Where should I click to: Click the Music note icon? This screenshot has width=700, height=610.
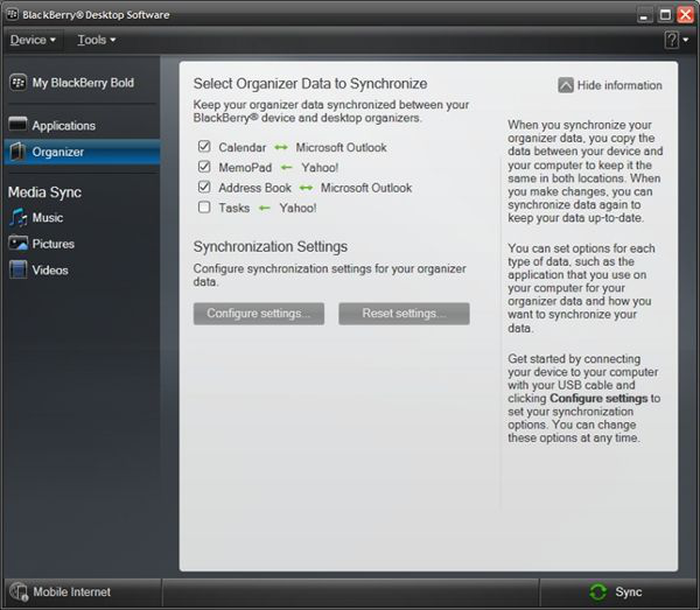[x=18, y=217]
